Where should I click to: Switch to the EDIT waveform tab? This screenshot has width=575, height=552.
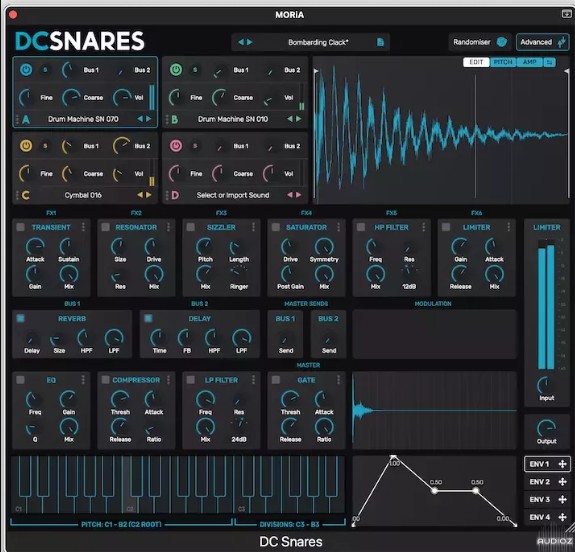[x=476, y=62]
